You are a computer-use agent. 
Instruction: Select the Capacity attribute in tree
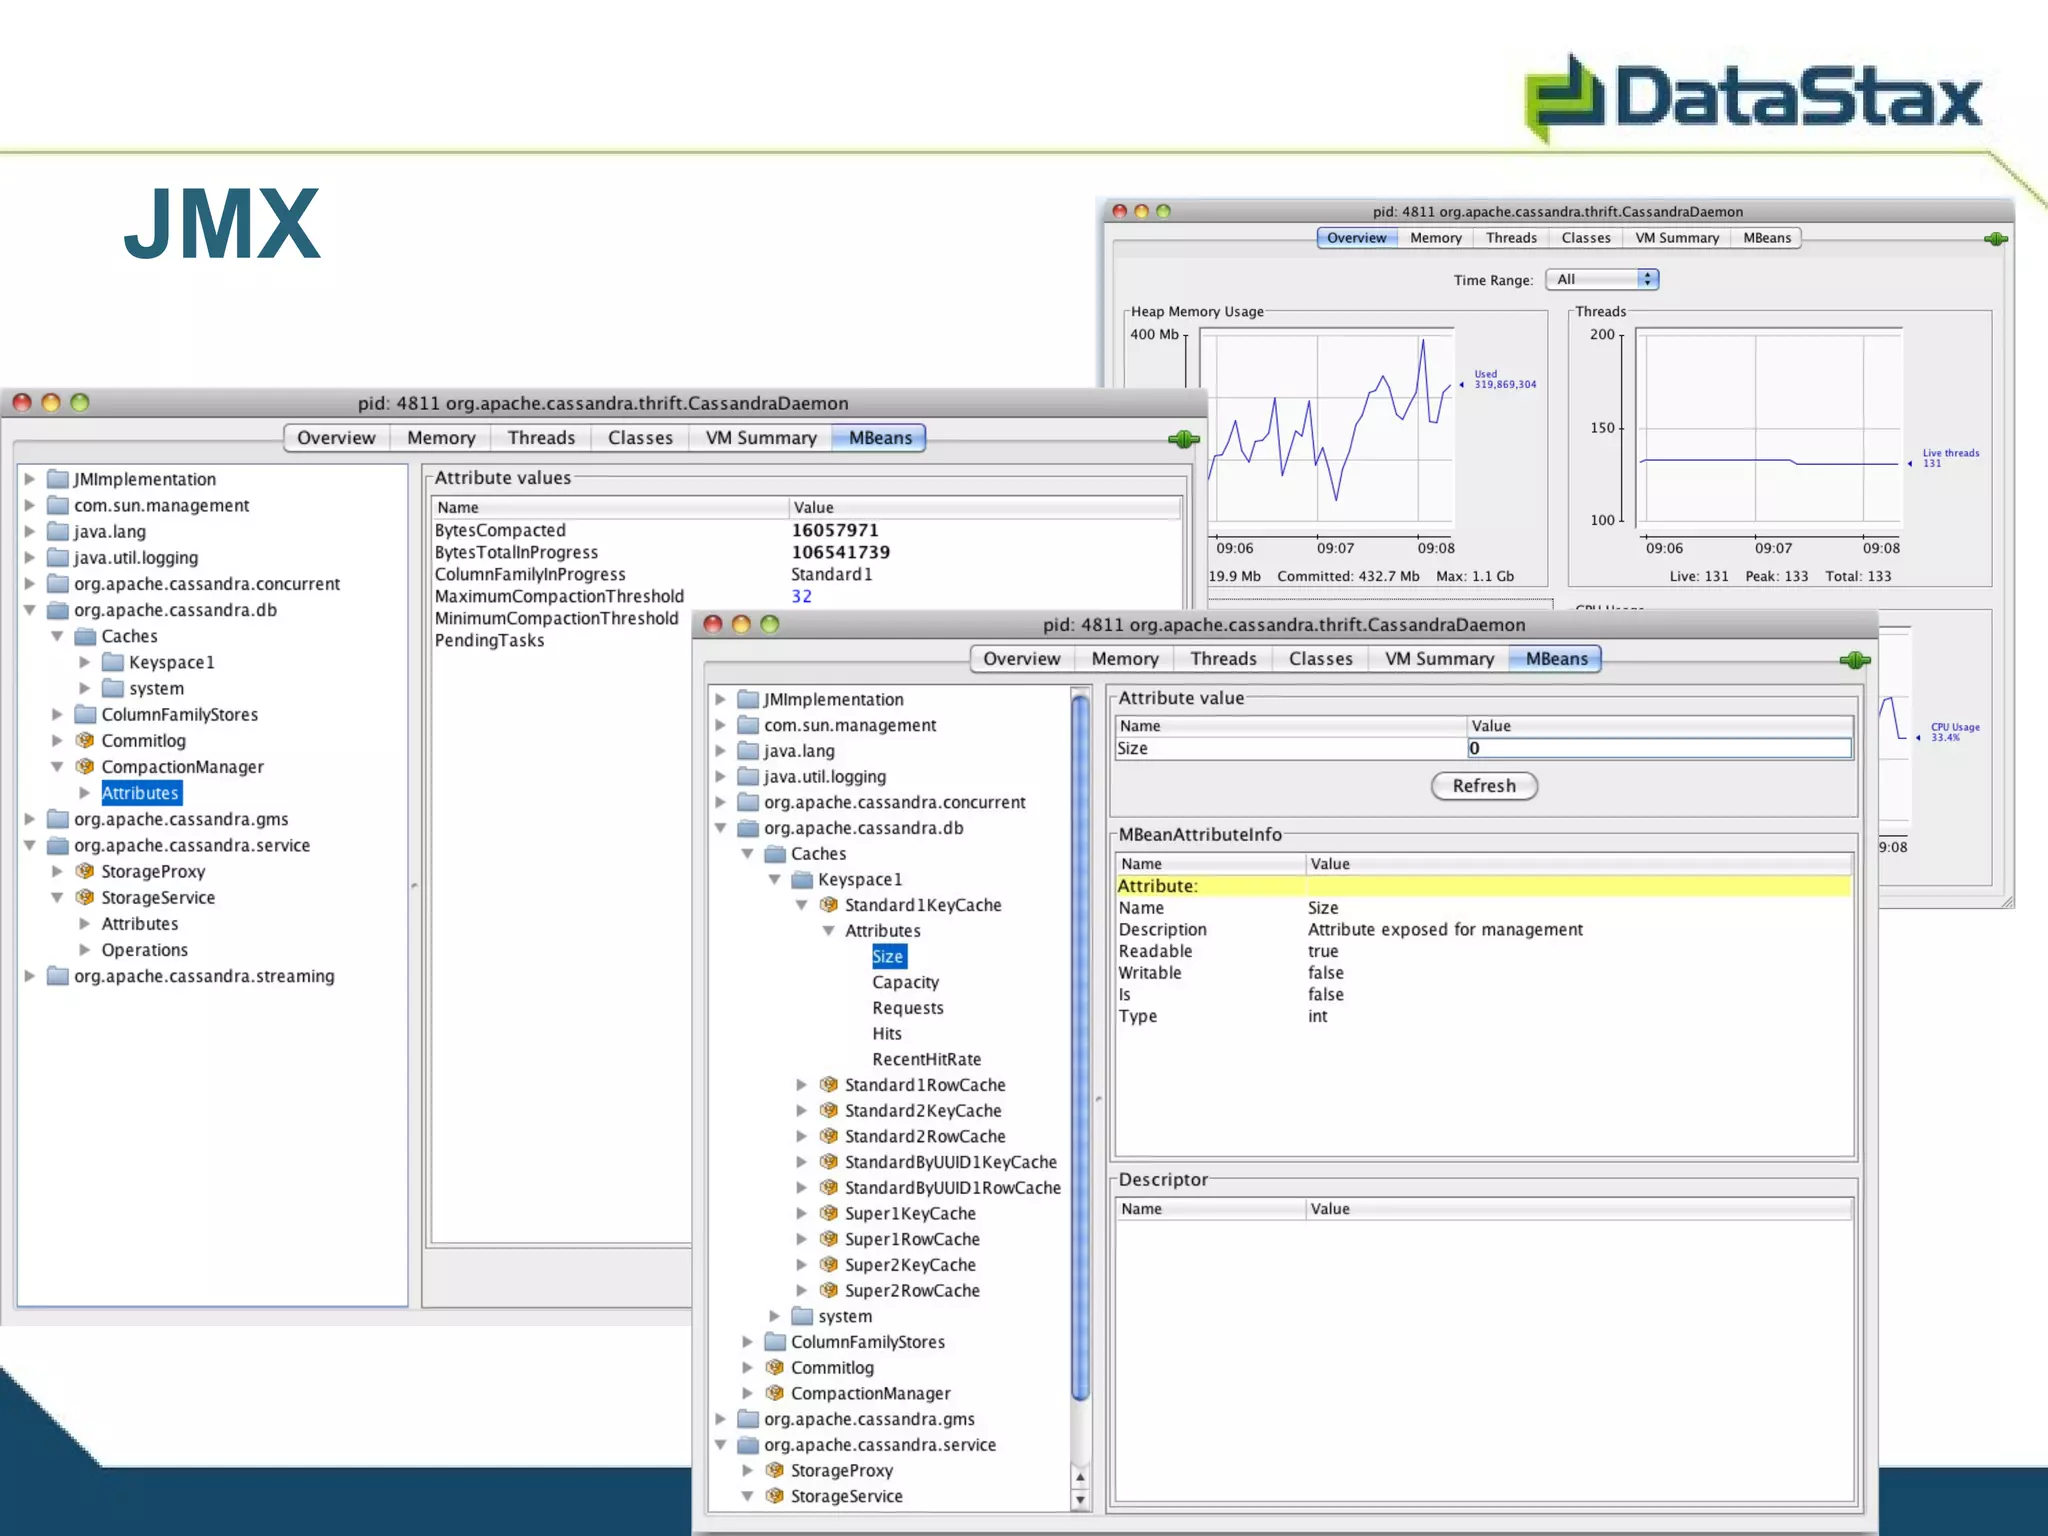[x=905, y=982]
